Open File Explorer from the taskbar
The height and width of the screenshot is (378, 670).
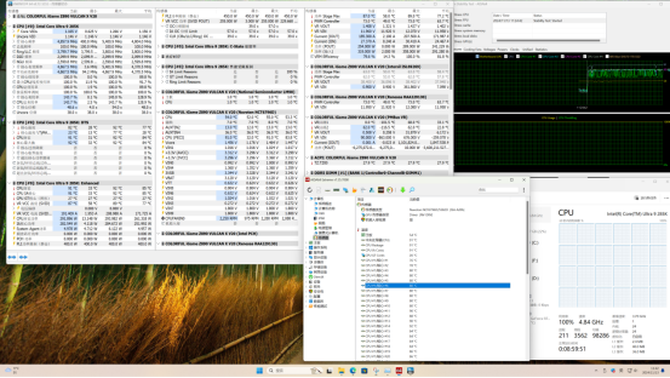pos(341,371)
